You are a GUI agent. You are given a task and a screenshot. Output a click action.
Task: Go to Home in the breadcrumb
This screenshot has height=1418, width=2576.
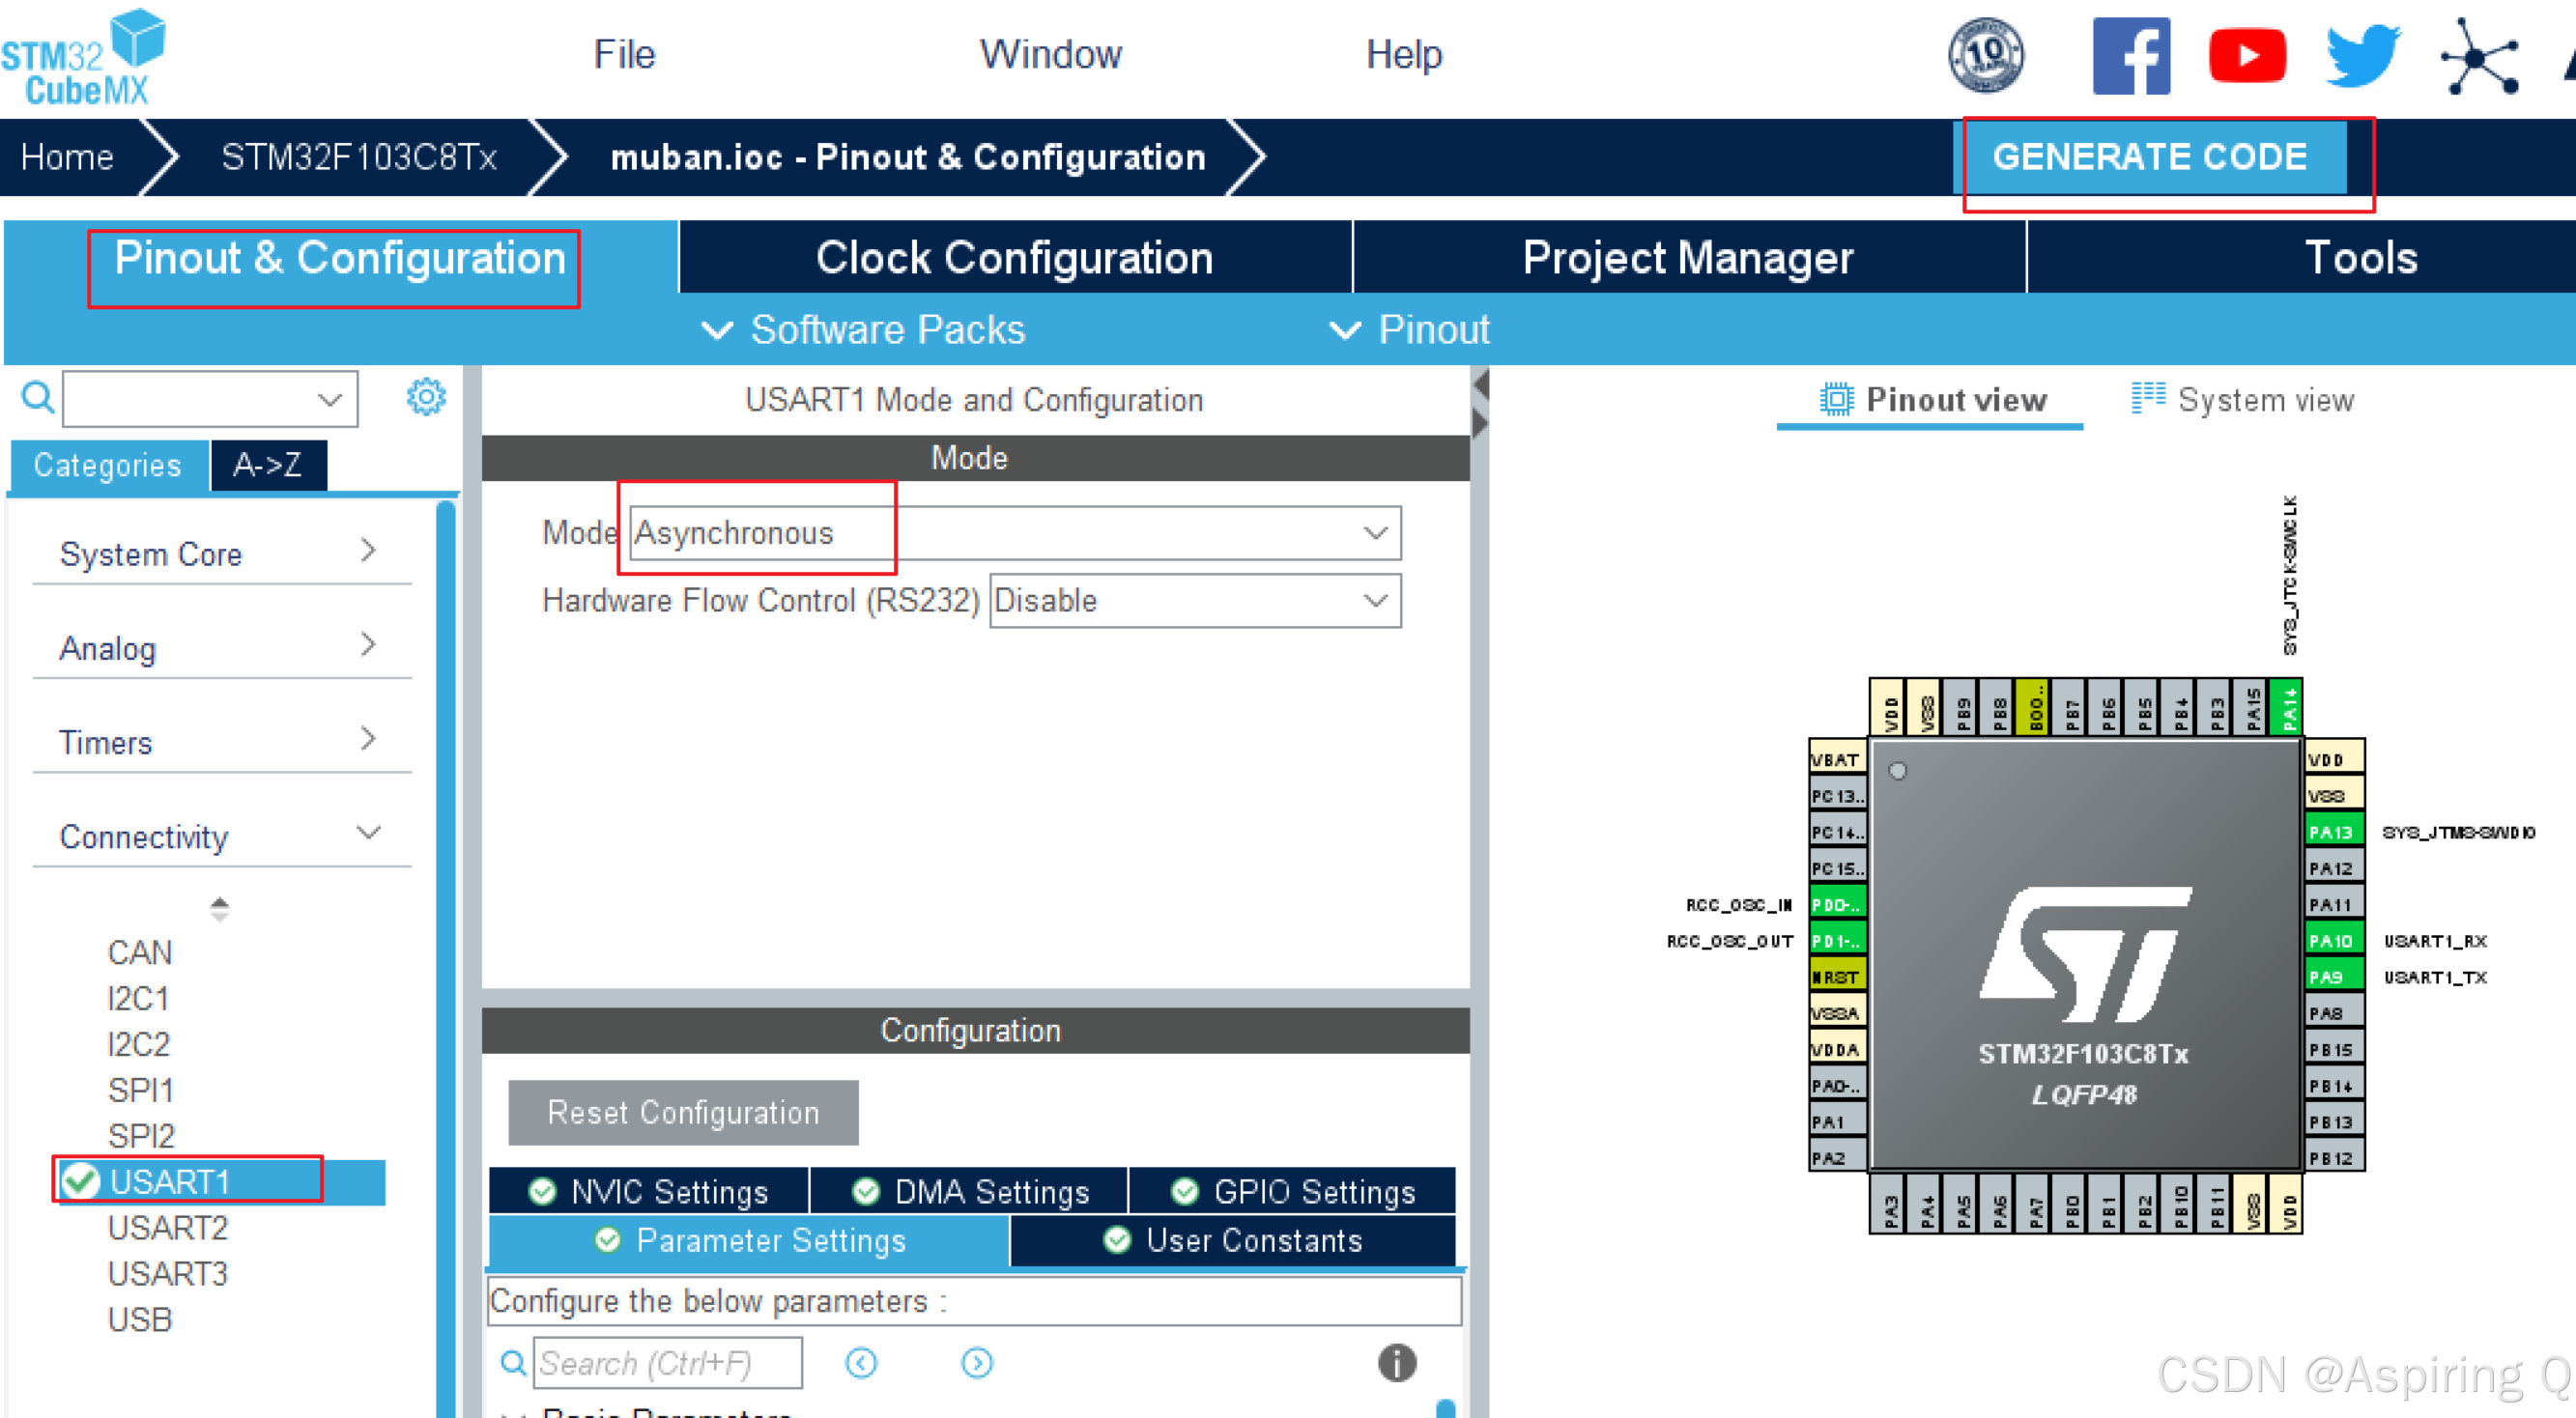[x=67, y=157]
